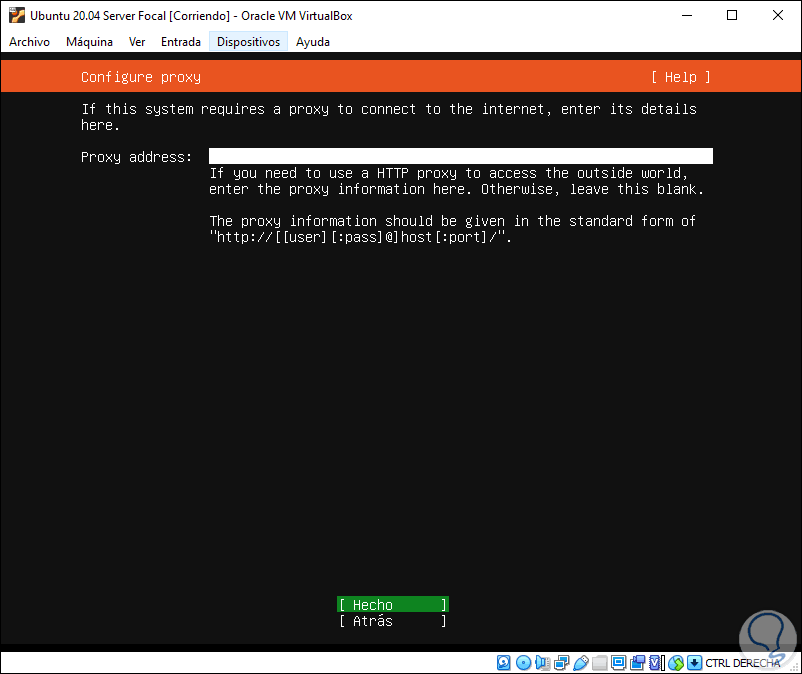
Task: Focus the Proxy address input field
Action: 460,156
